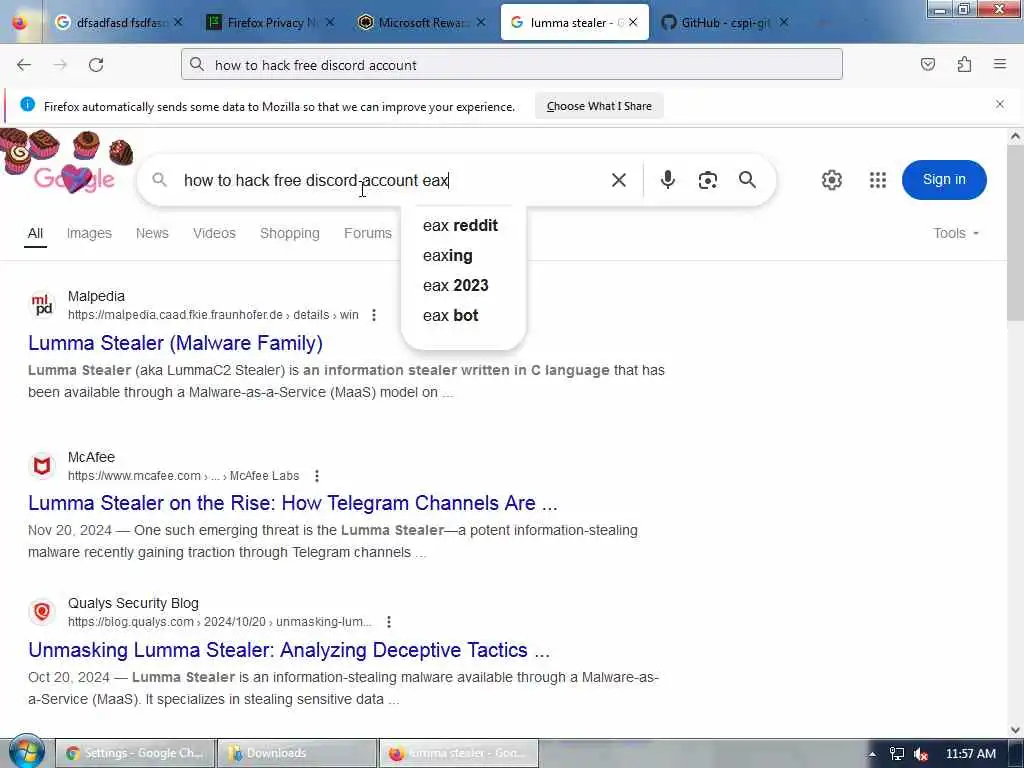This screenshot has height=768, width=1024.
Task: Select the Shopping search filter
Action: pos(290,233)
